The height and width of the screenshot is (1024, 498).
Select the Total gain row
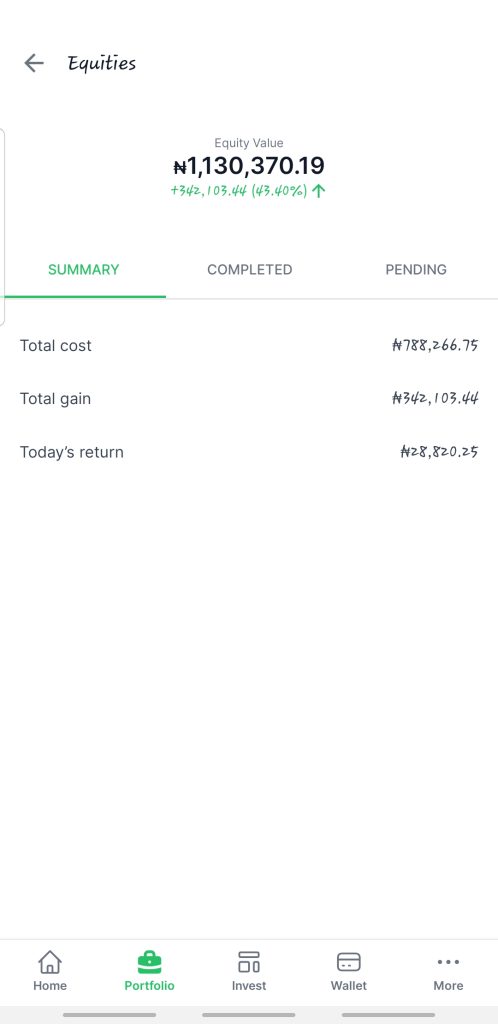[249, 398]
